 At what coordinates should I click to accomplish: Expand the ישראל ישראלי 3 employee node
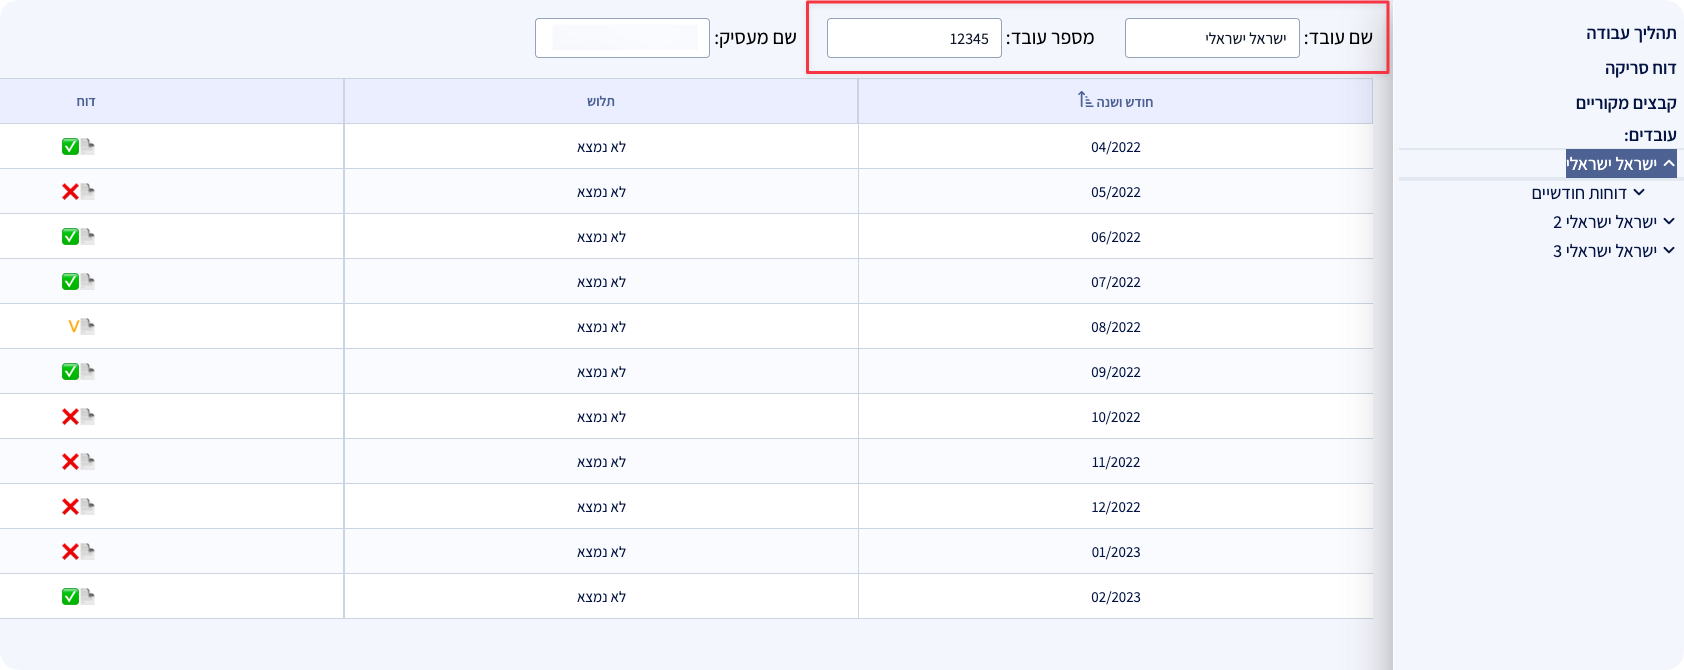pyautogui.click(x=1669, y=250)
